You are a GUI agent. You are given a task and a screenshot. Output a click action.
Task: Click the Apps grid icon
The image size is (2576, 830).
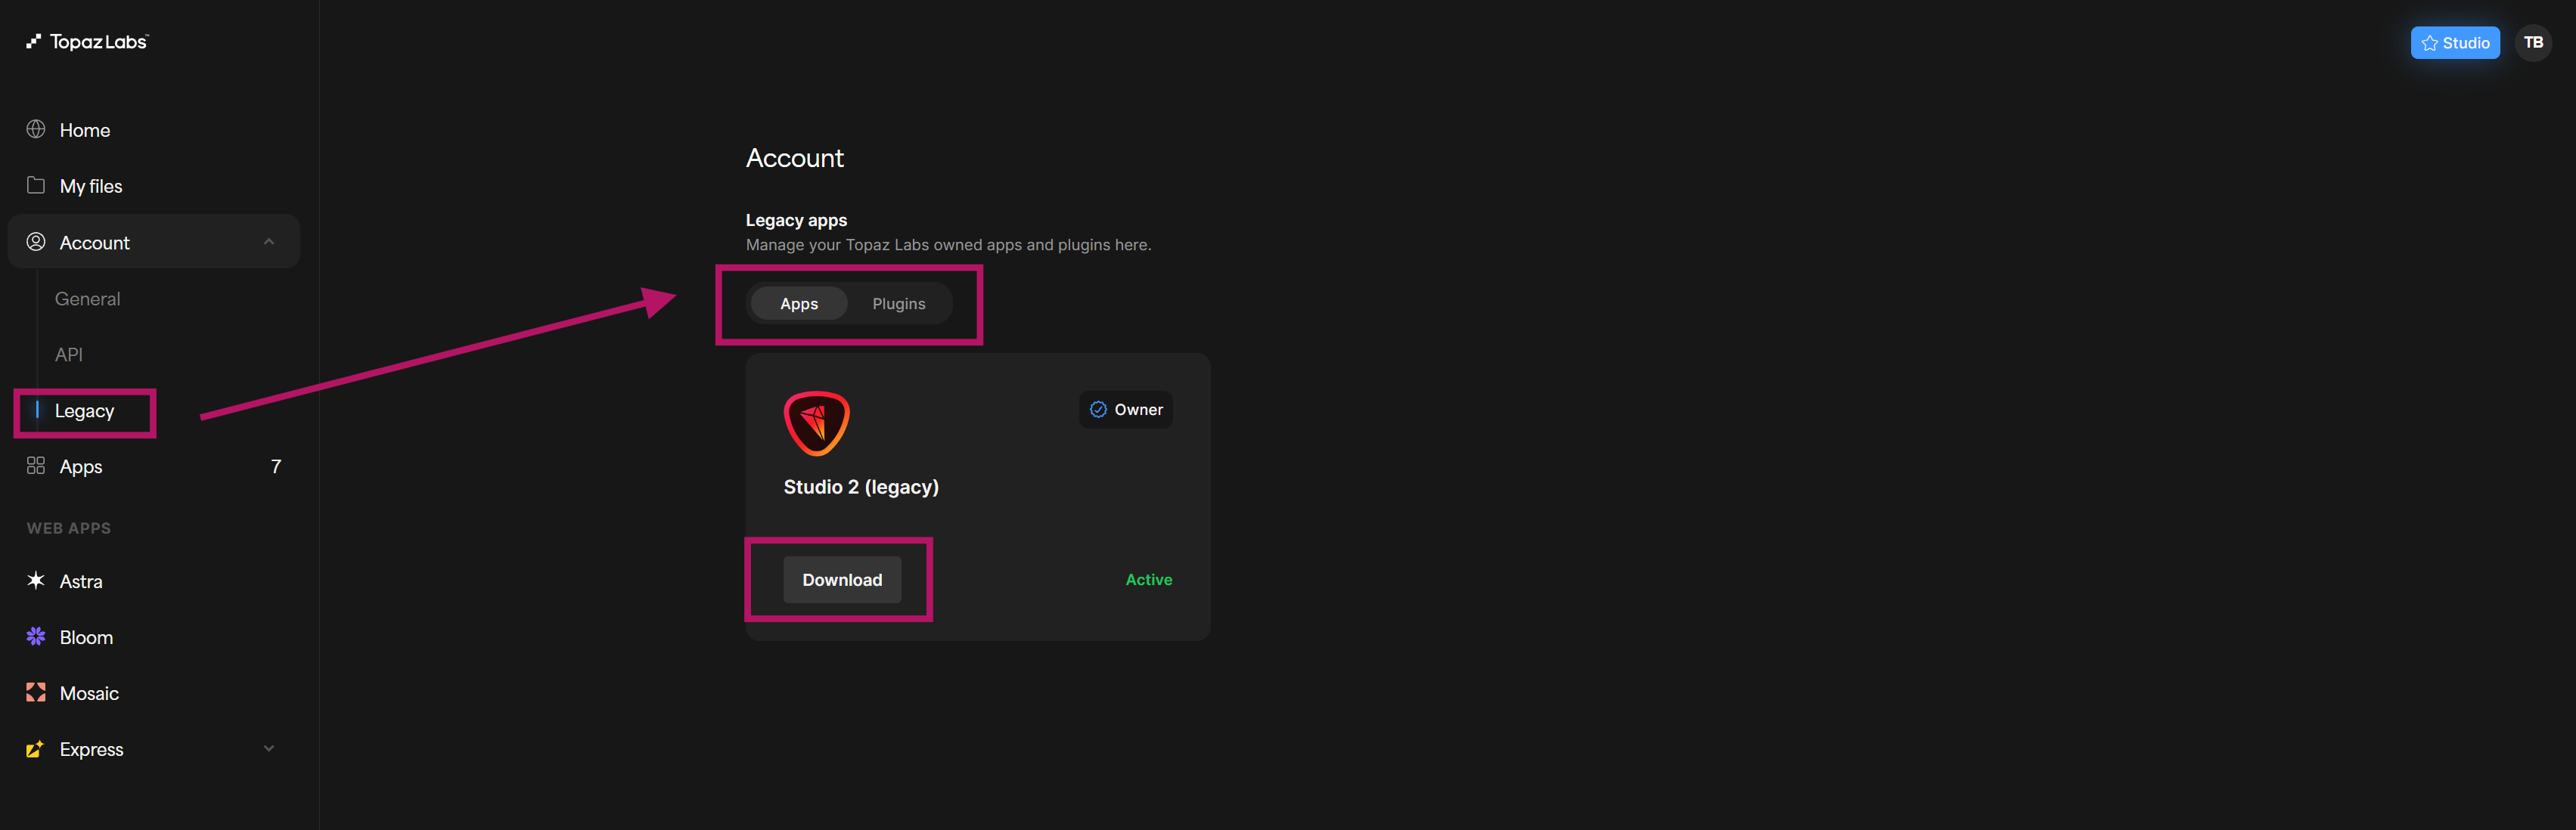(x=36, y=466)
